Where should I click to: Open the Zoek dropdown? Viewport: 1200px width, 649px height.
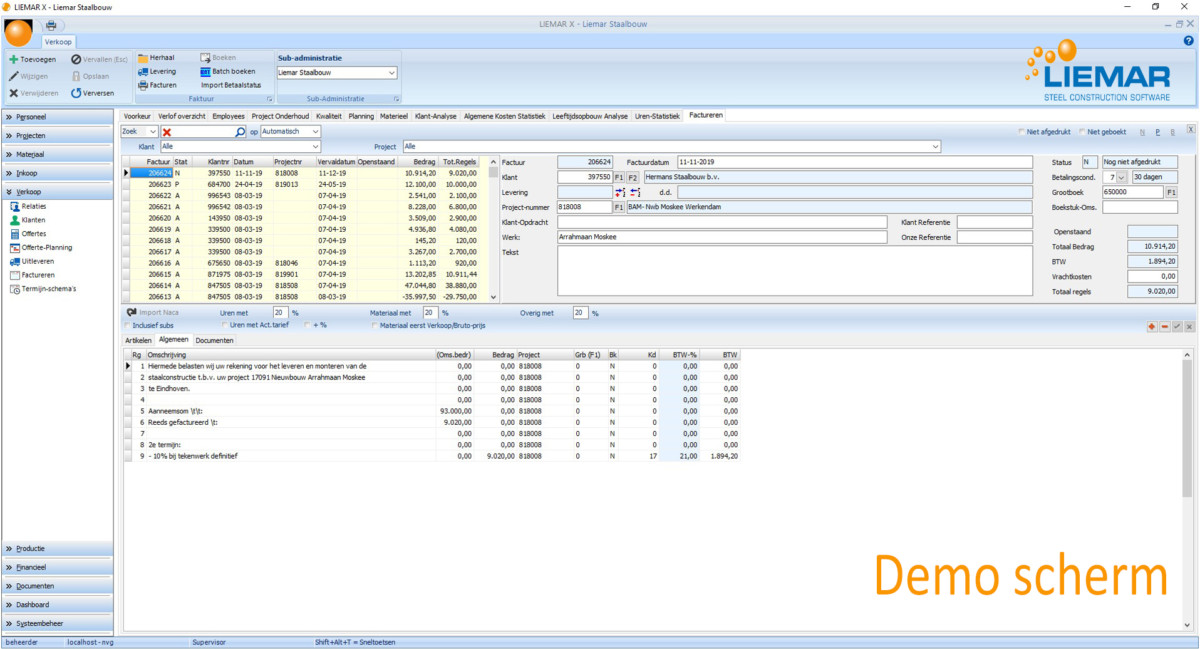pos(152,131)
